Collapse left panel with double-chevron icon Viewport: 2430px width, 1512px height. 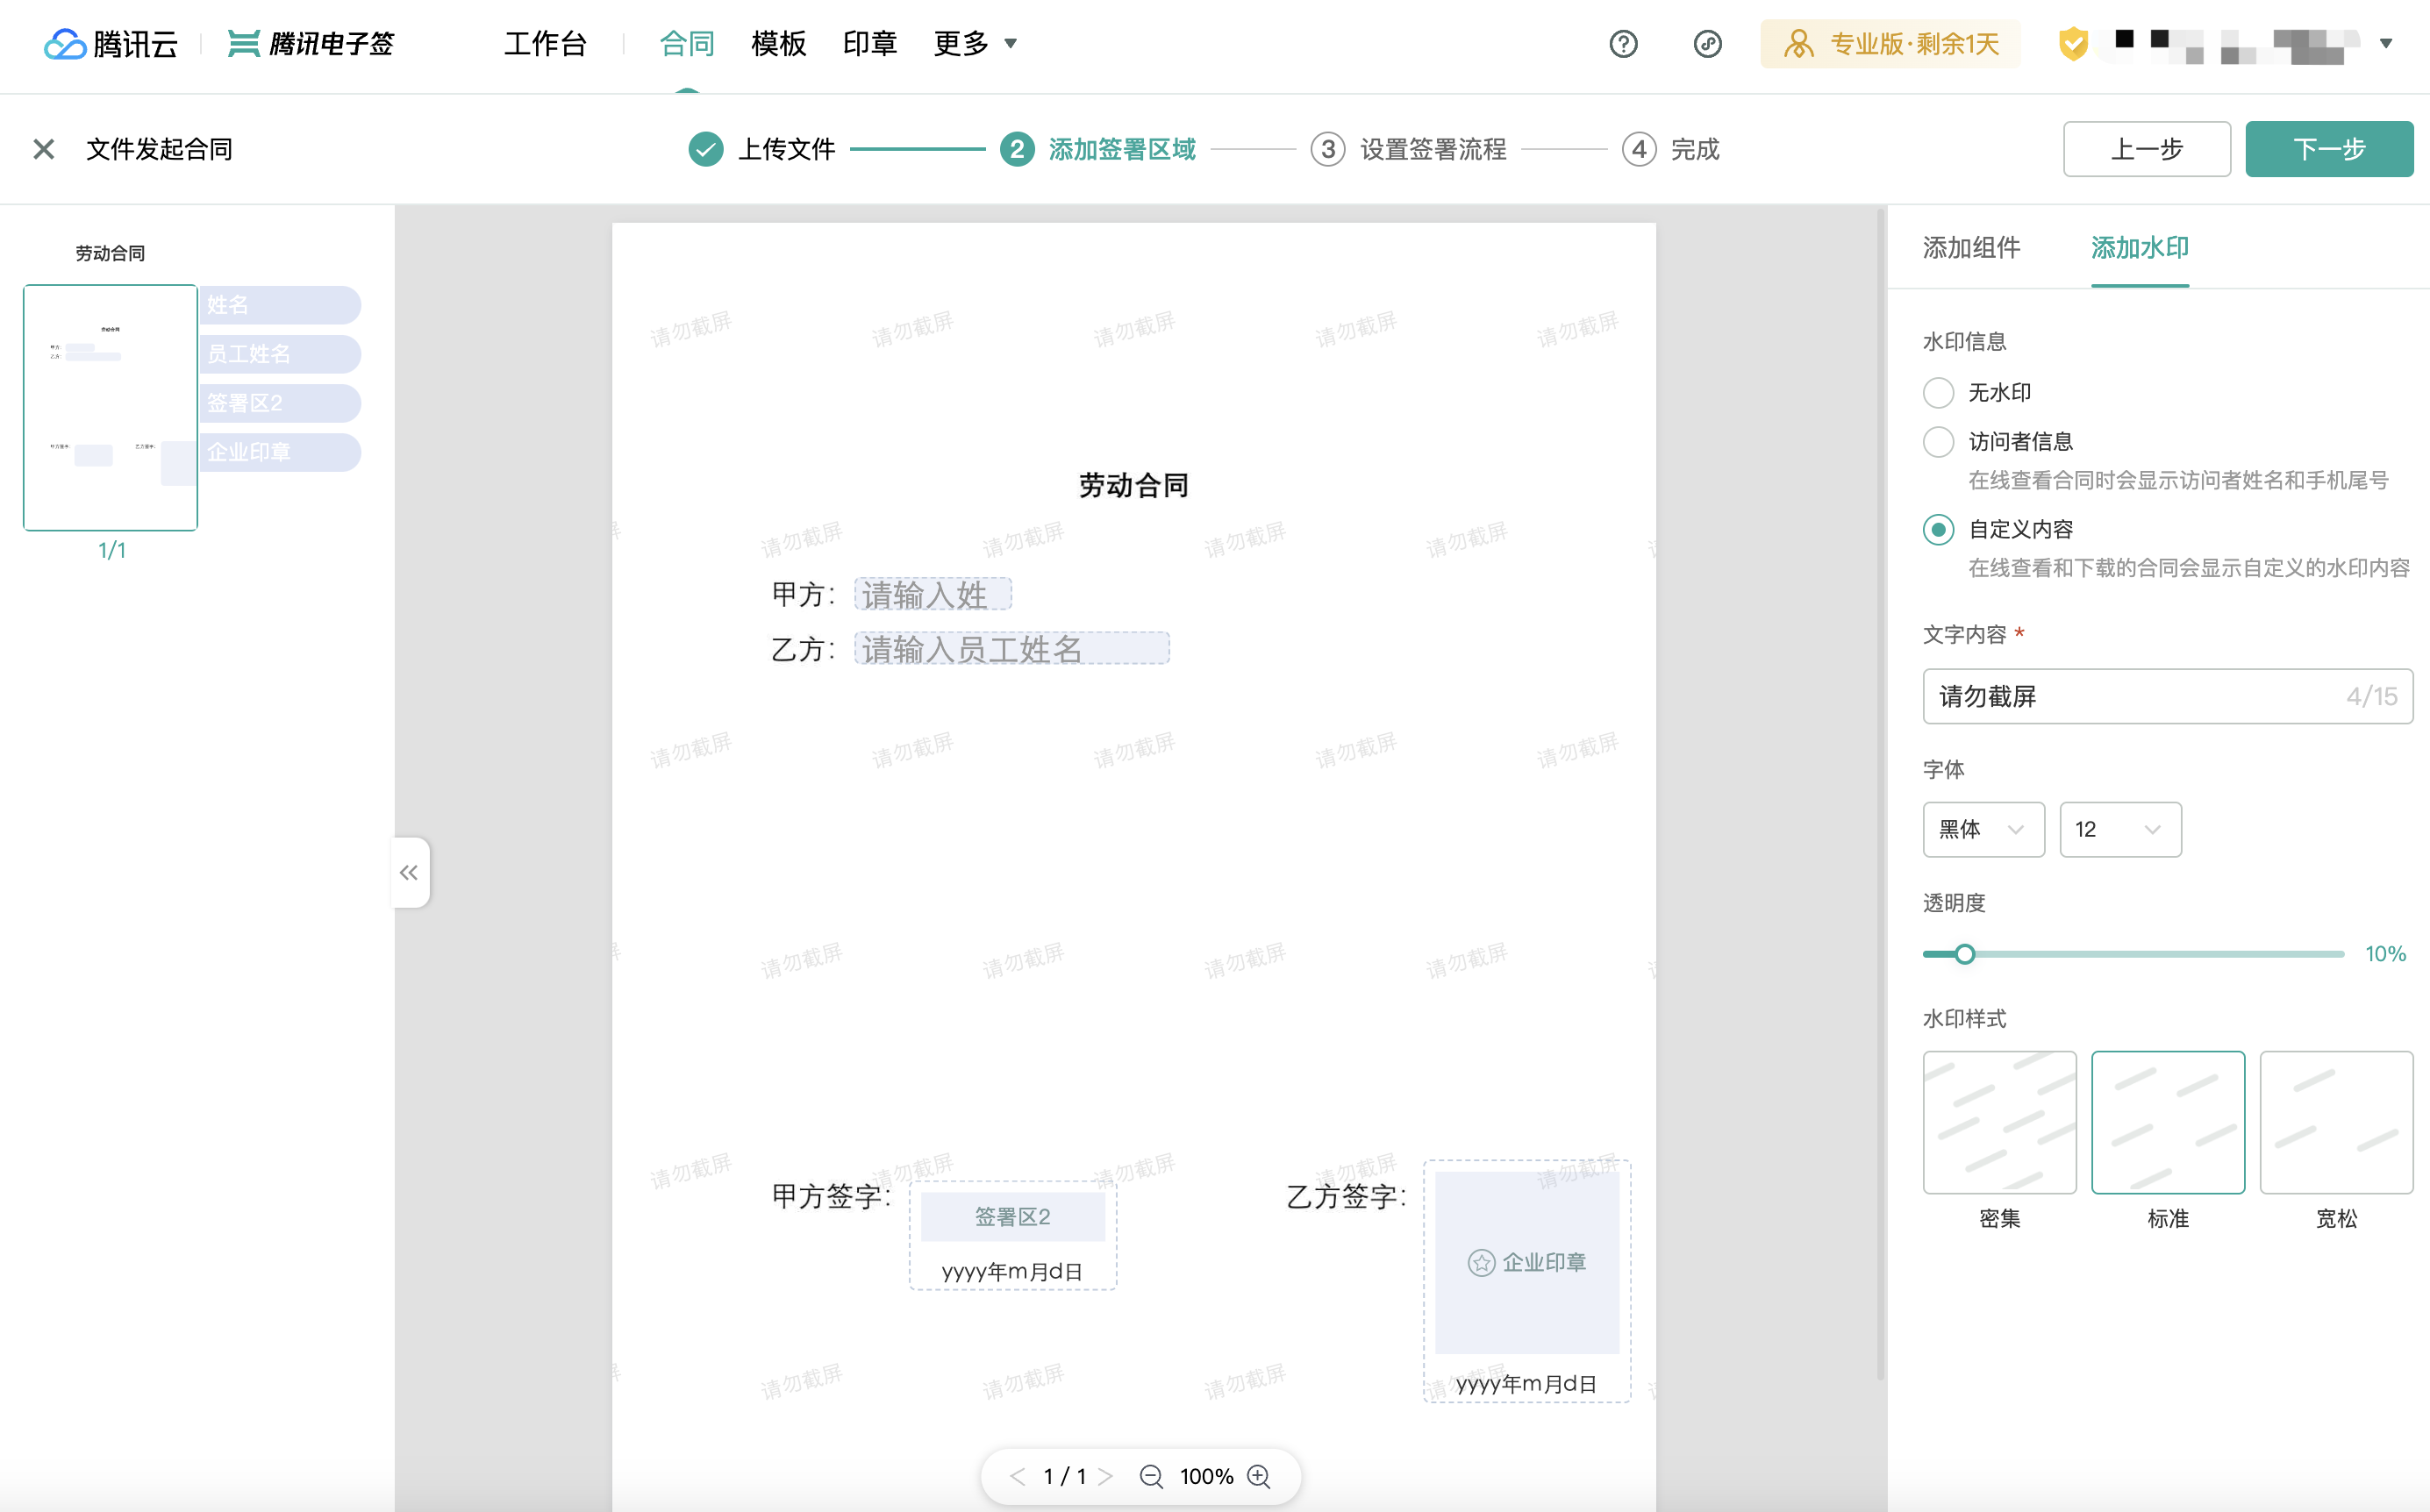pos(409,872)
